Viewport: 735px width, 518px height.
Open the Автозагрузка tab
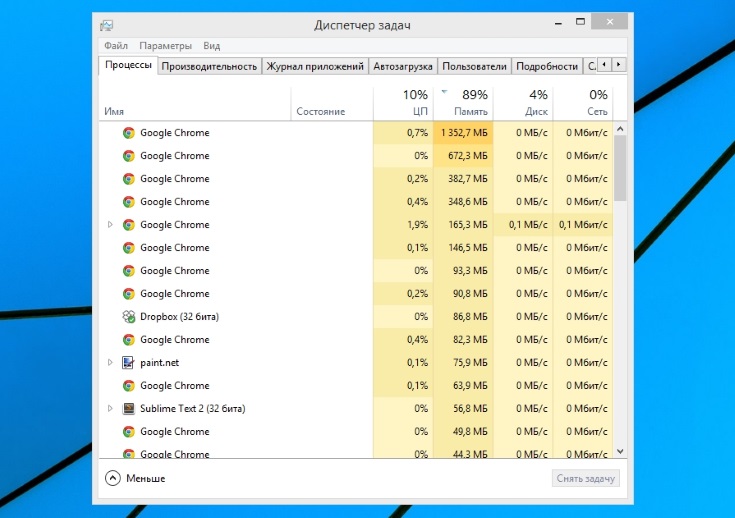[x=403, y=67]
